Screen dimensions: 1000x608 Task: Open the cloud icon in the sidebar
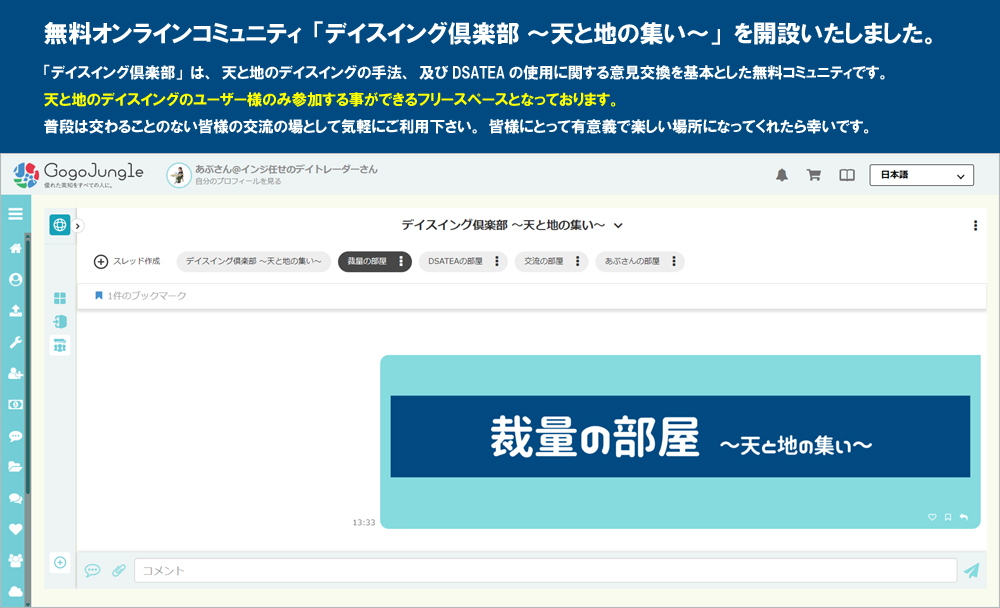(15, 591)
